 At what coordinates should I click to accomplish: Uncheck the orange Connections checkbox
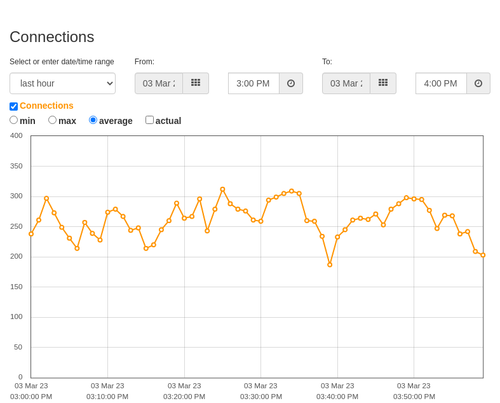(x=14, y=106)
